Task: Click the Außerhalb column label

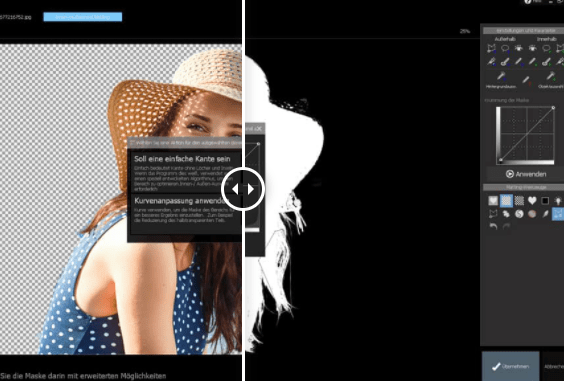Action: pos(505,39)
